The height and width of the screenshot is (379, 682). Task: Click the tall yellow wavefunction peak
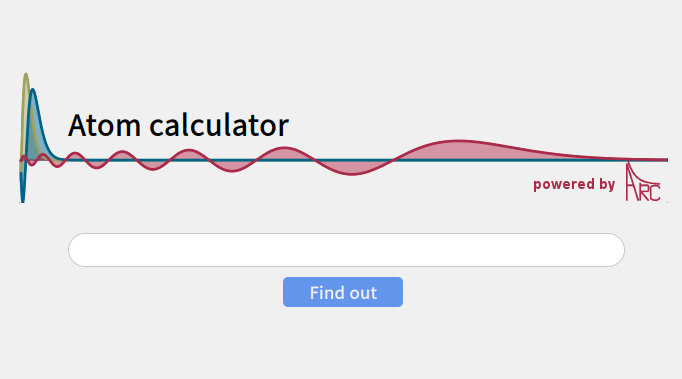pos(26,85)
